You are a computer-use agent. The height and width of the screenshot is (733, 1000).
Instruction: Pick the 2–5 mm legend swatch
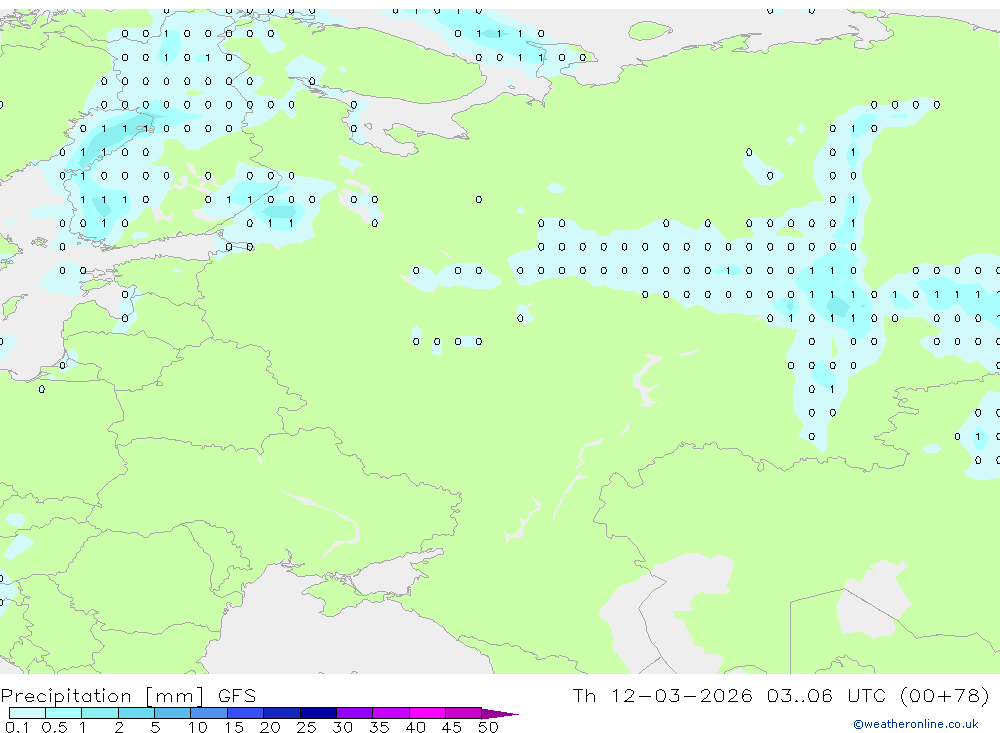tap(136, 713)
